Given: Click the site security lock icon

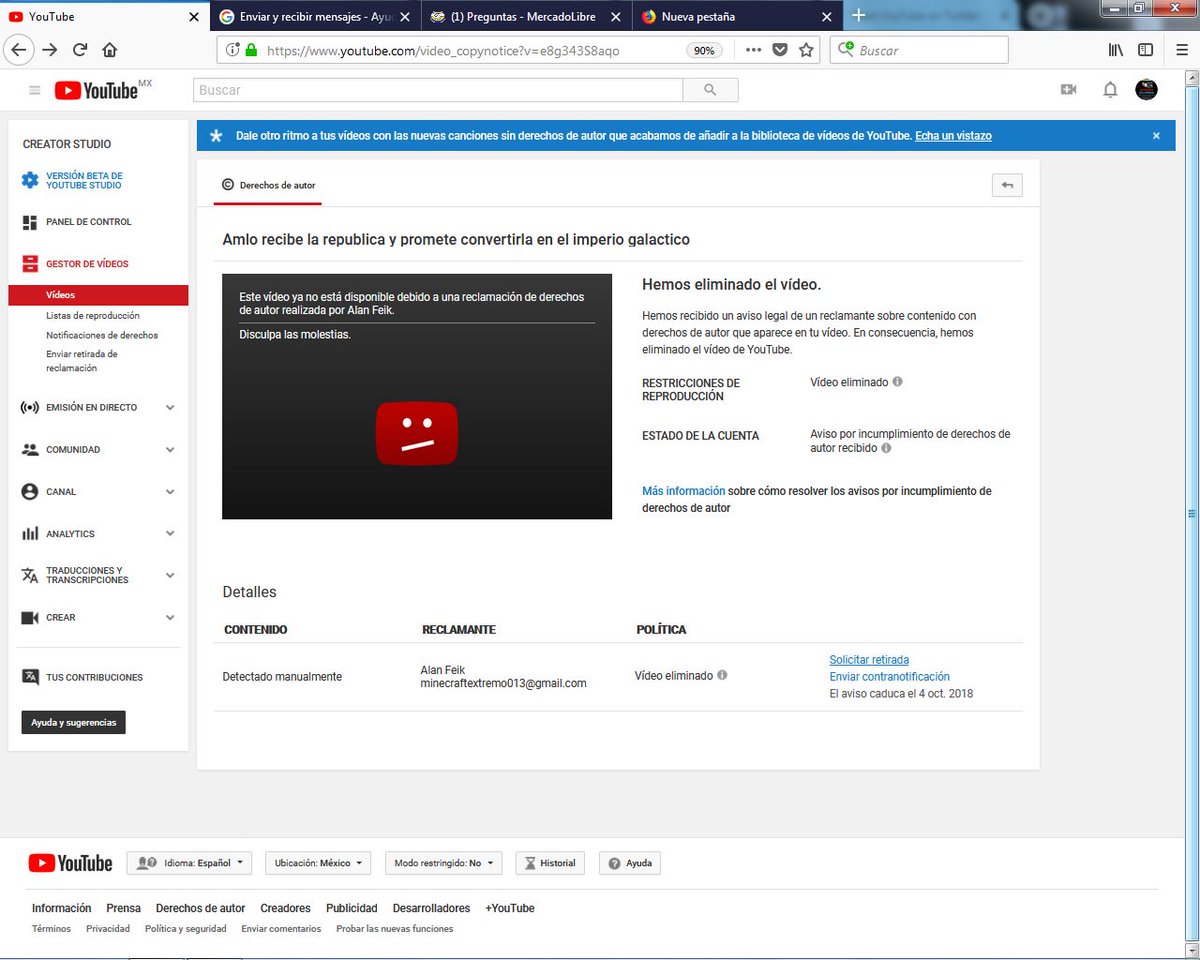Looking at the screenshot, I should (250, 50).
